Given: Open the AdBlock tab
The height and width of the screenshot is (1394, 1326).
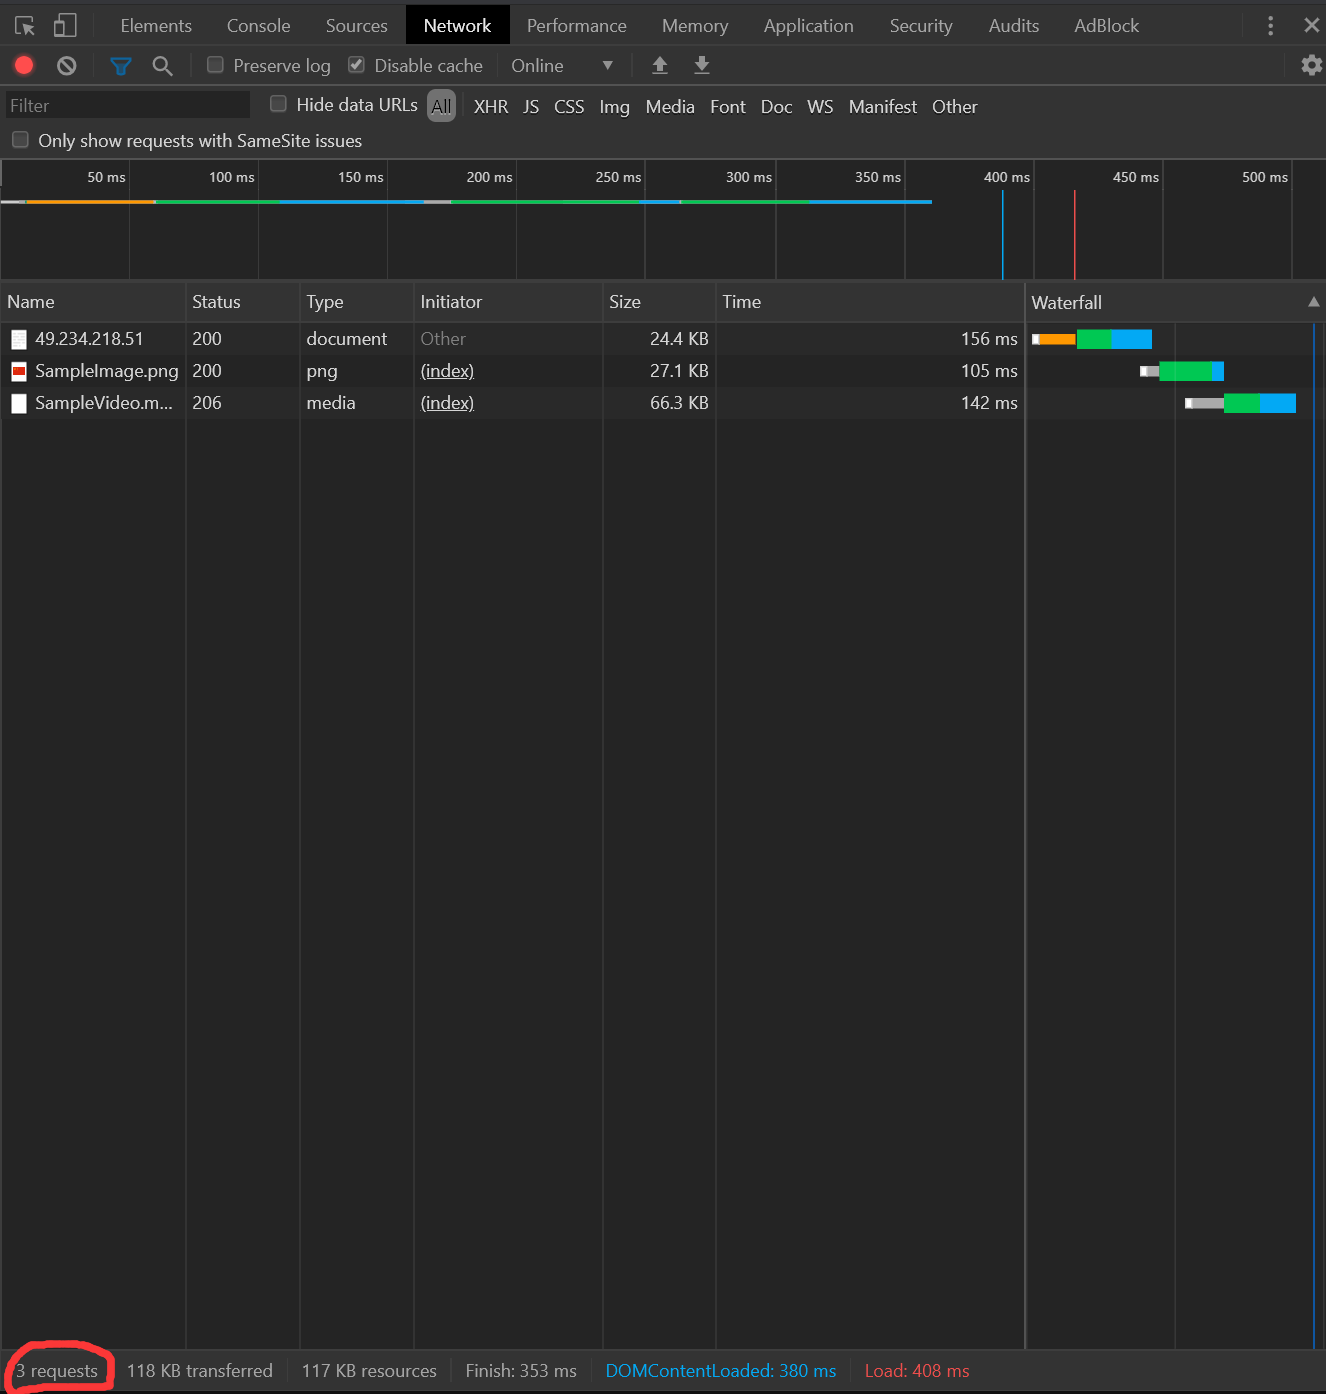Looking at the screenshot, I should coord(1106,26).
